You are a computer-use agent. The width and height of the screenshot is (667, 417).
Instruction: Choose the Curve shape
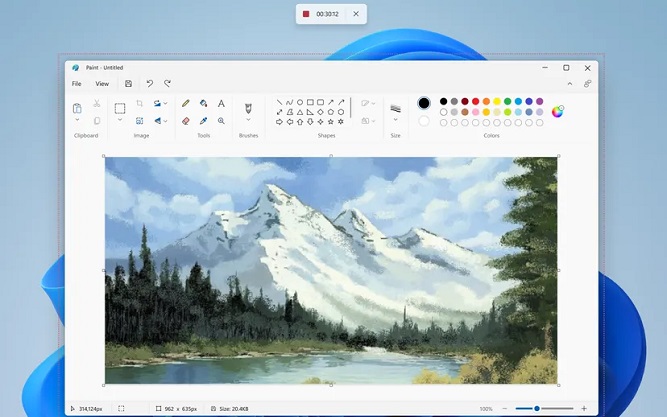pos(290,102)
